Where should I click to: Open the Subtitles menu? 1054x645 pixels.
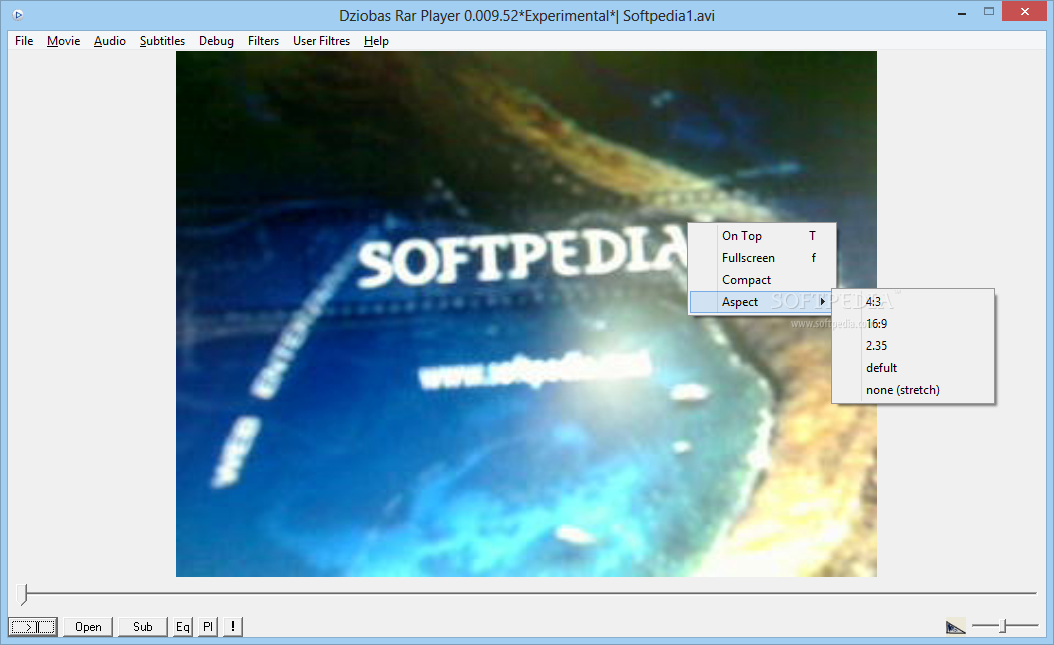pos(162,41)
